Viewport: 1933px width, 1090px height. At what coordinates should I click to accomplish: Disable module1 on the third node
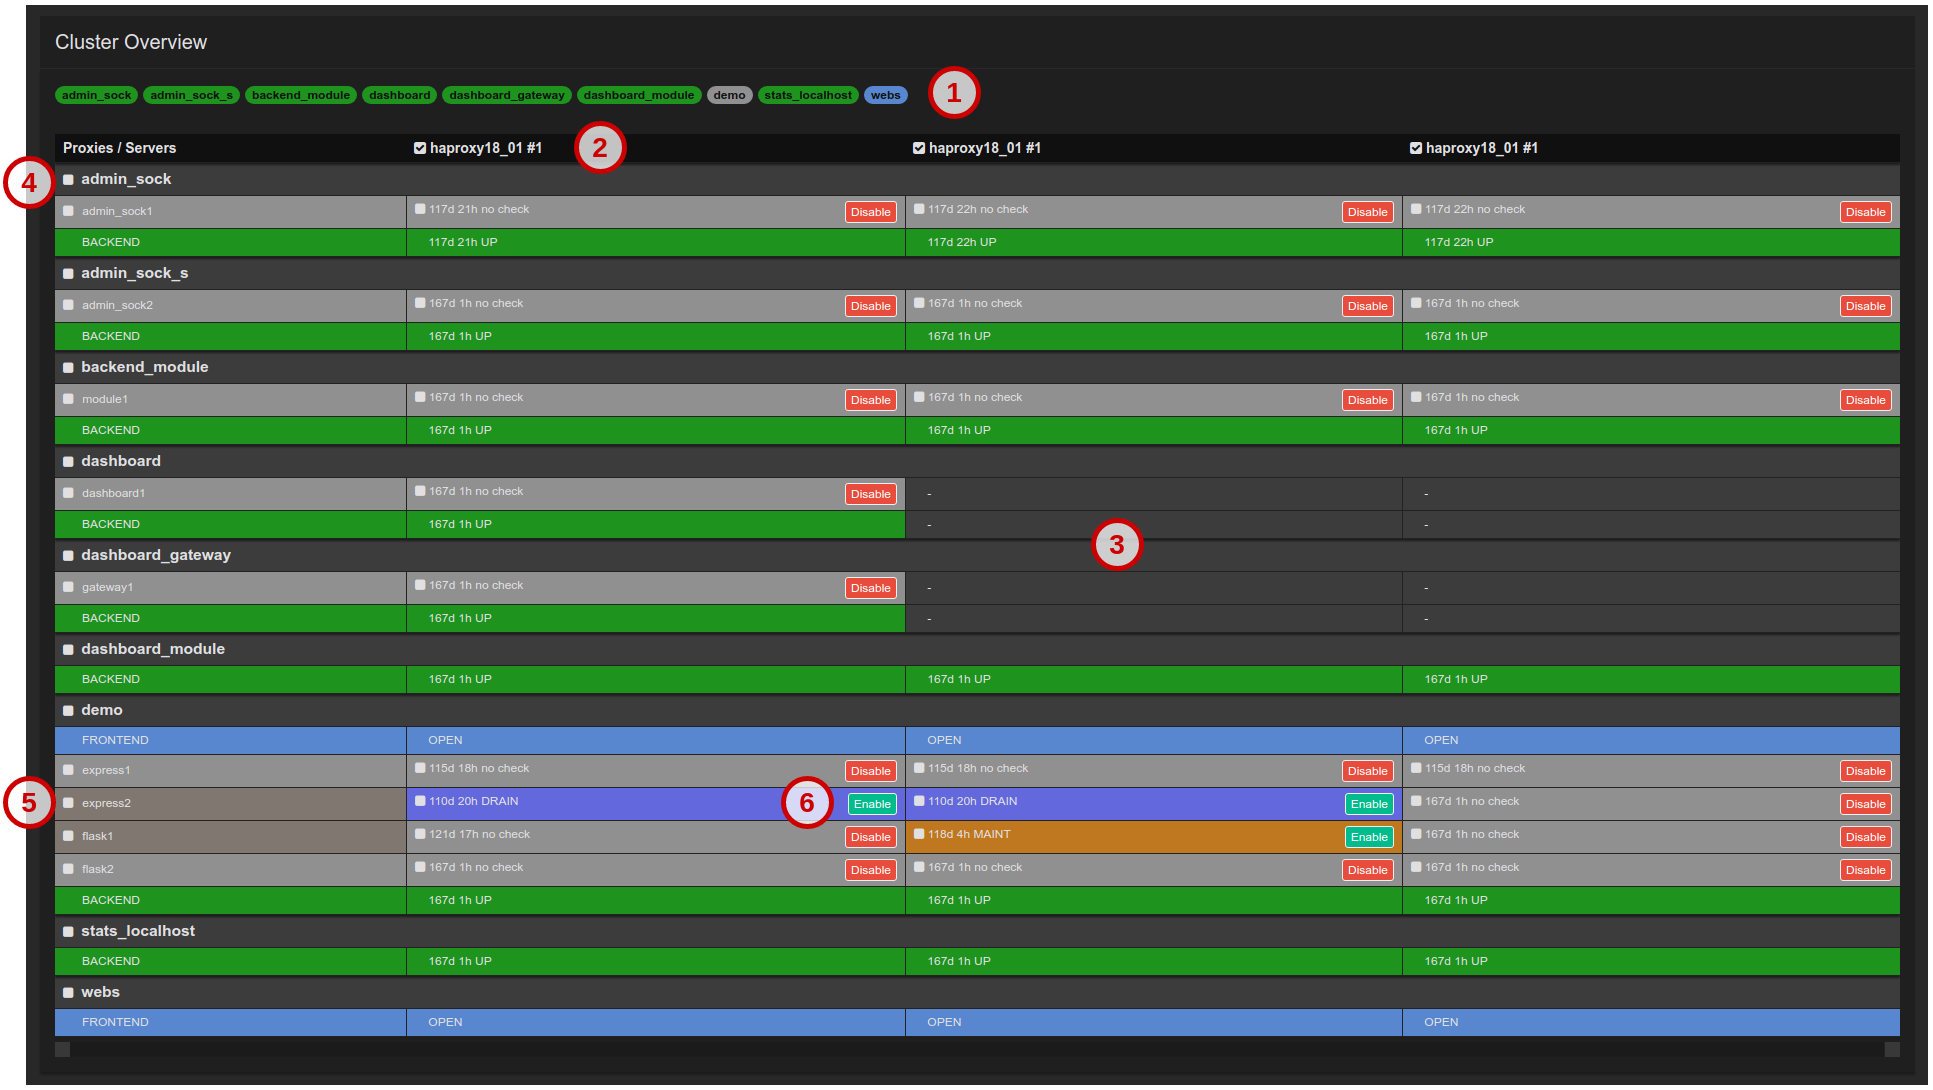(1865, 399)
